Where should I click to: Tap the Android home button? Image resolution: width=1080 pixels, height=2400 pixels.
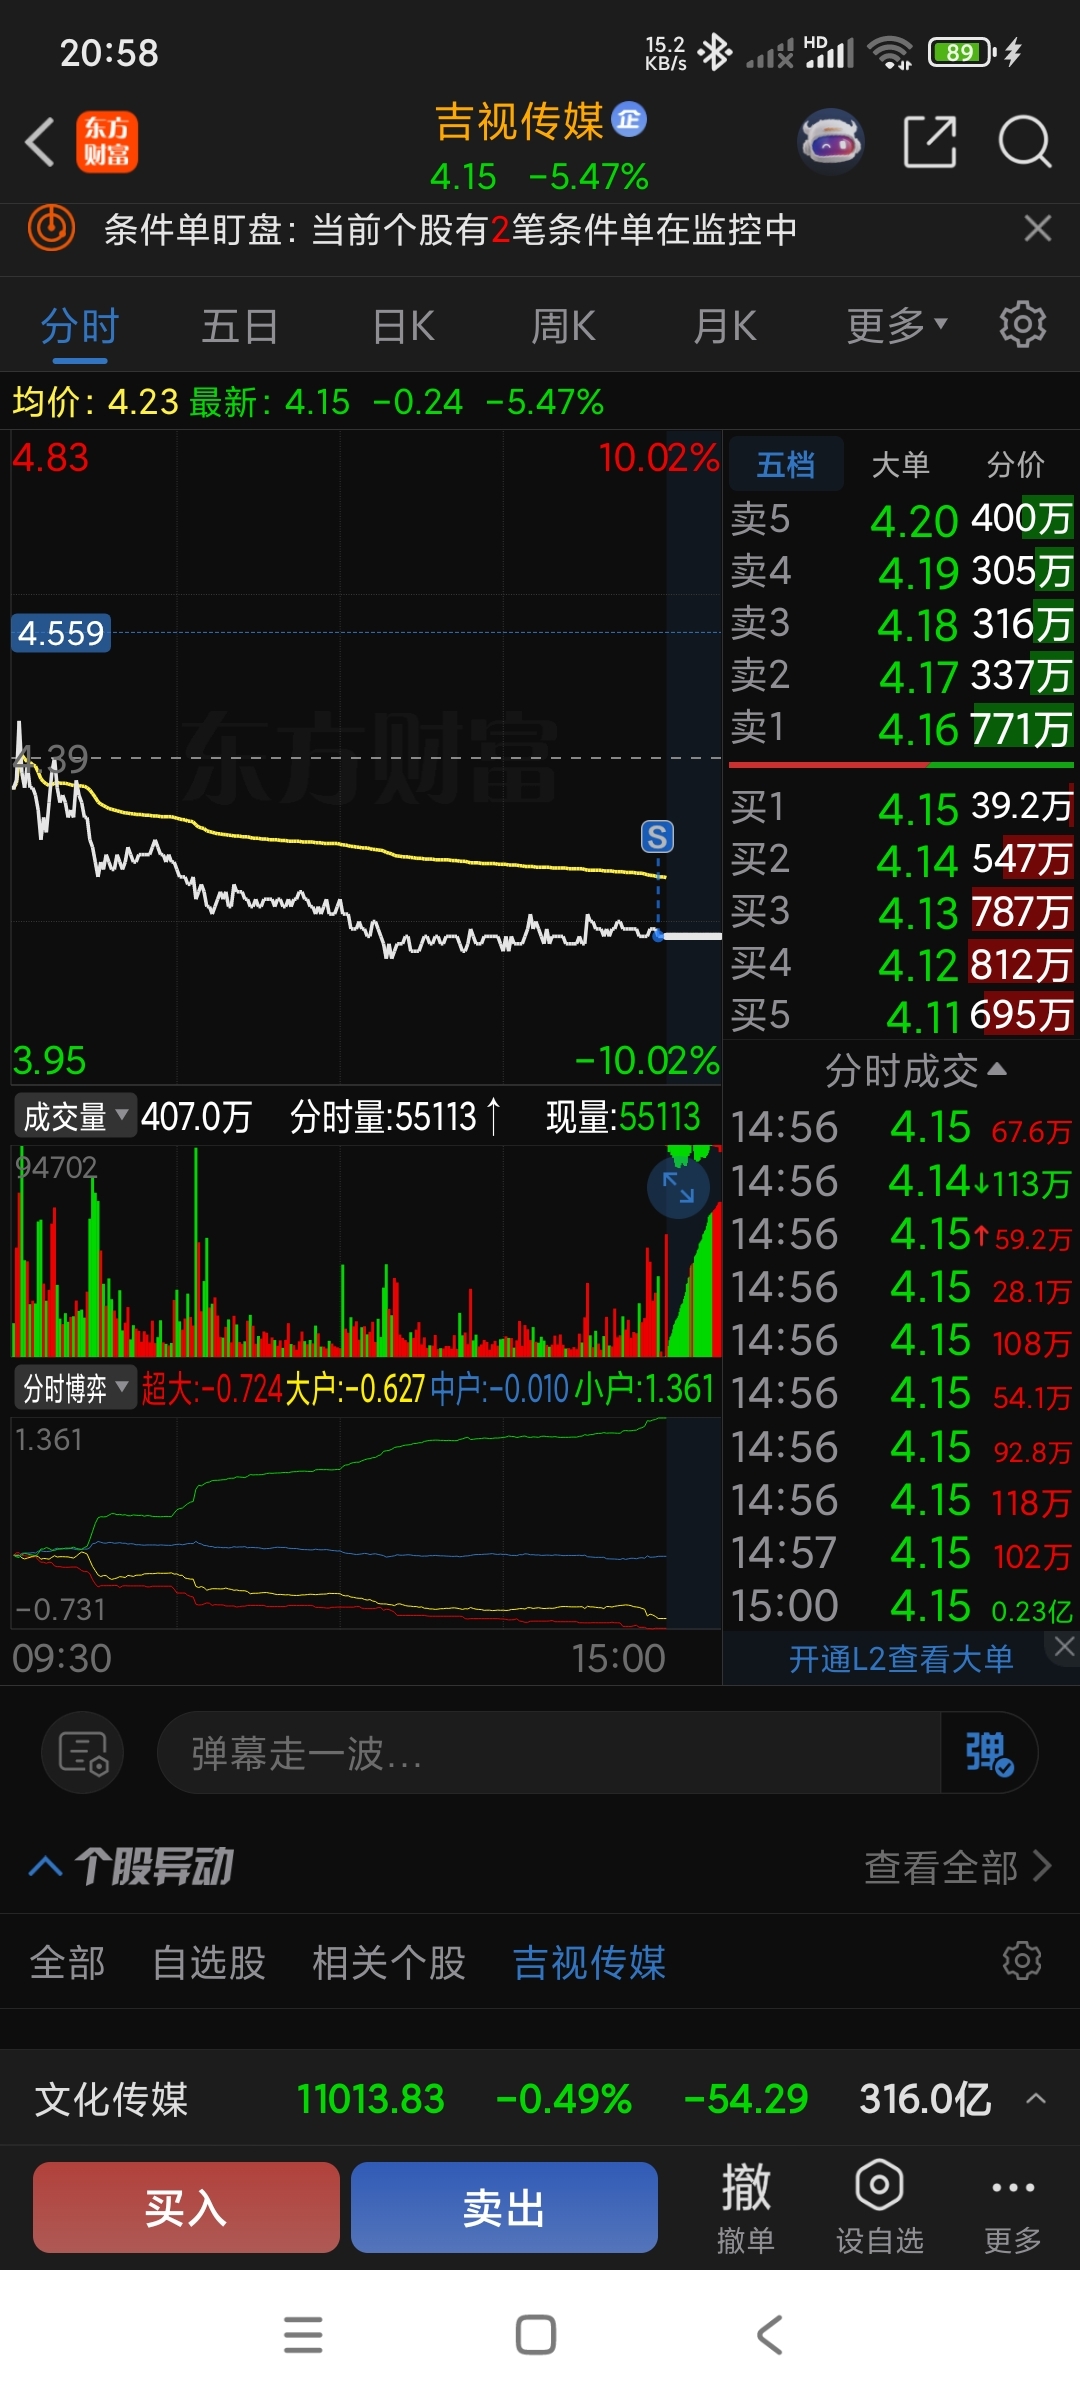(536, 2335)
